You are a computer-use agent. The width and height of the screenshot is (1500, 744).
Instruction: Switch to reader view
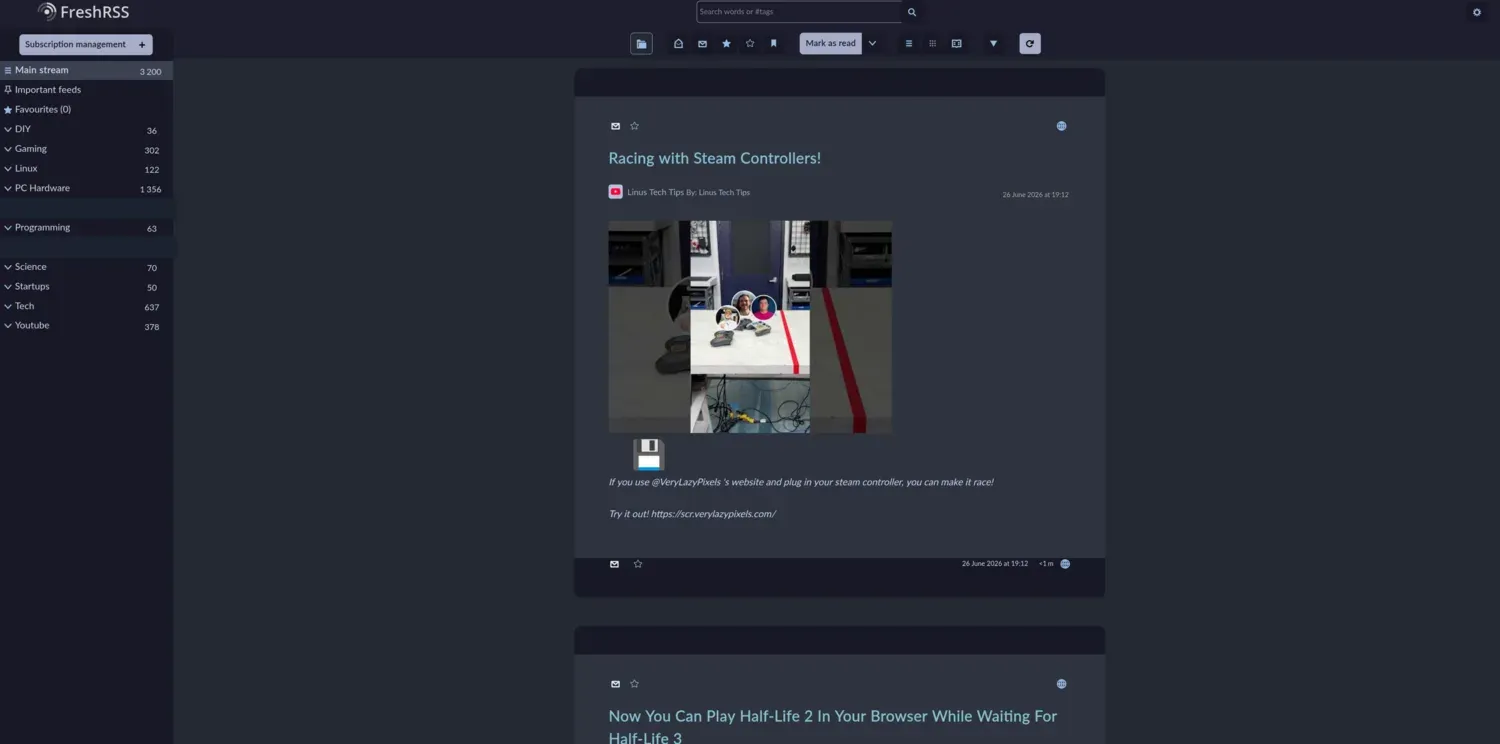(x=957, y=43)
